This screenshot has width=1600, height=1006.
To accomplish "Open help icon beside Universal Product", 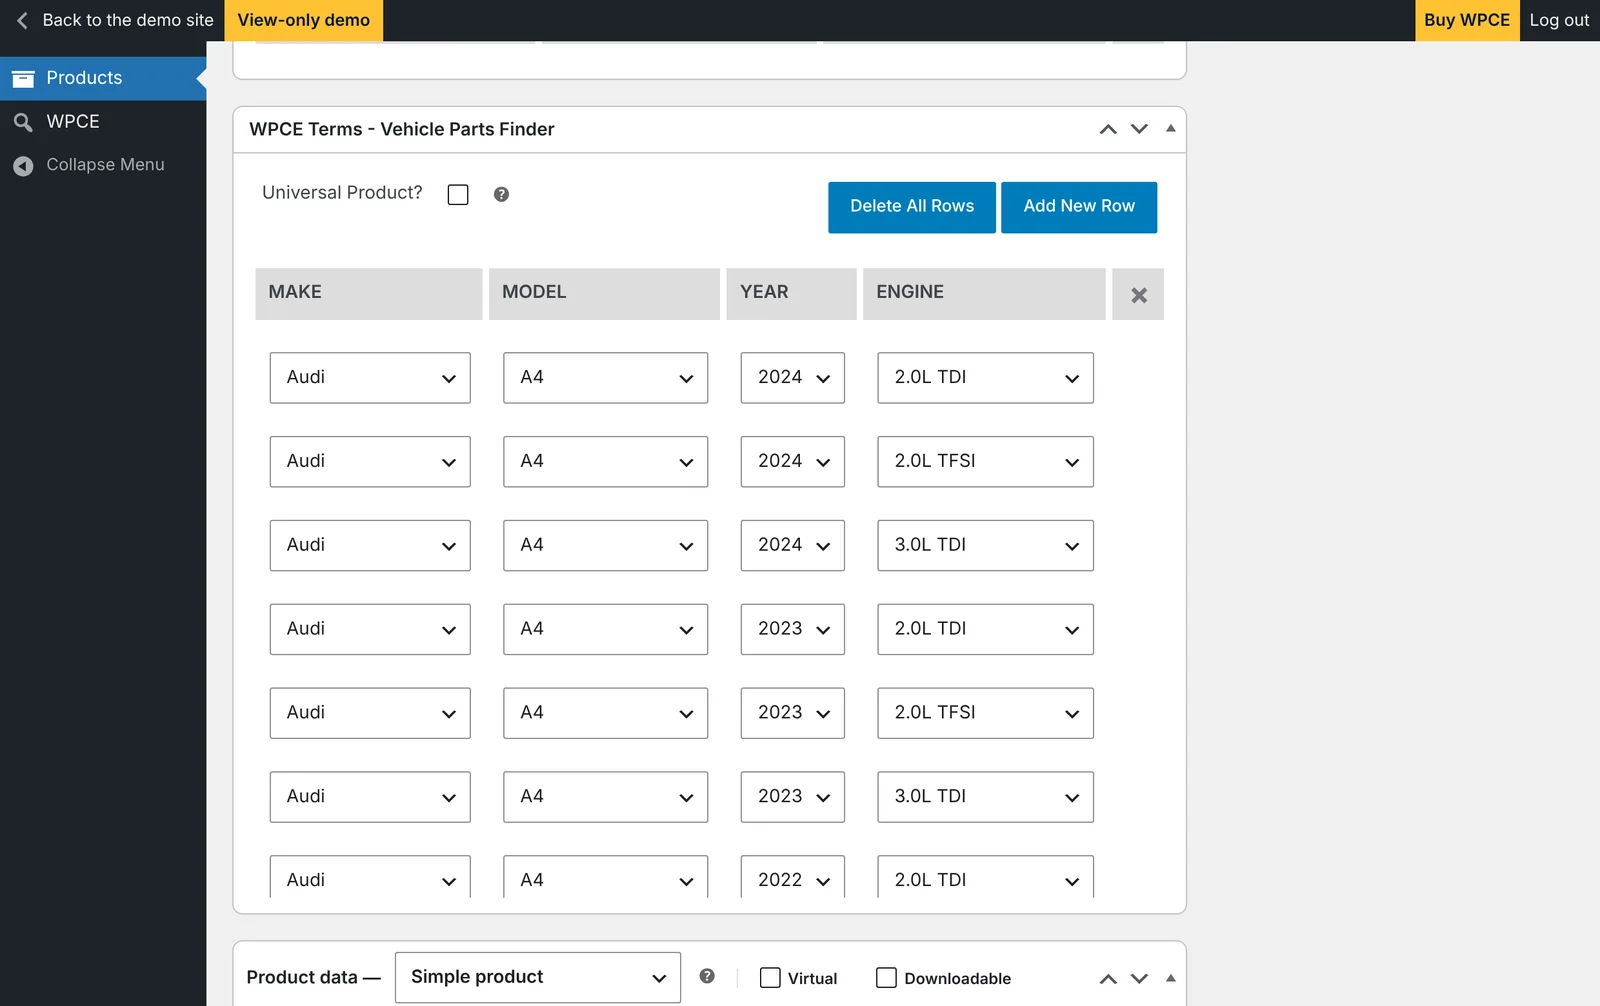I will tap(501, 194).
